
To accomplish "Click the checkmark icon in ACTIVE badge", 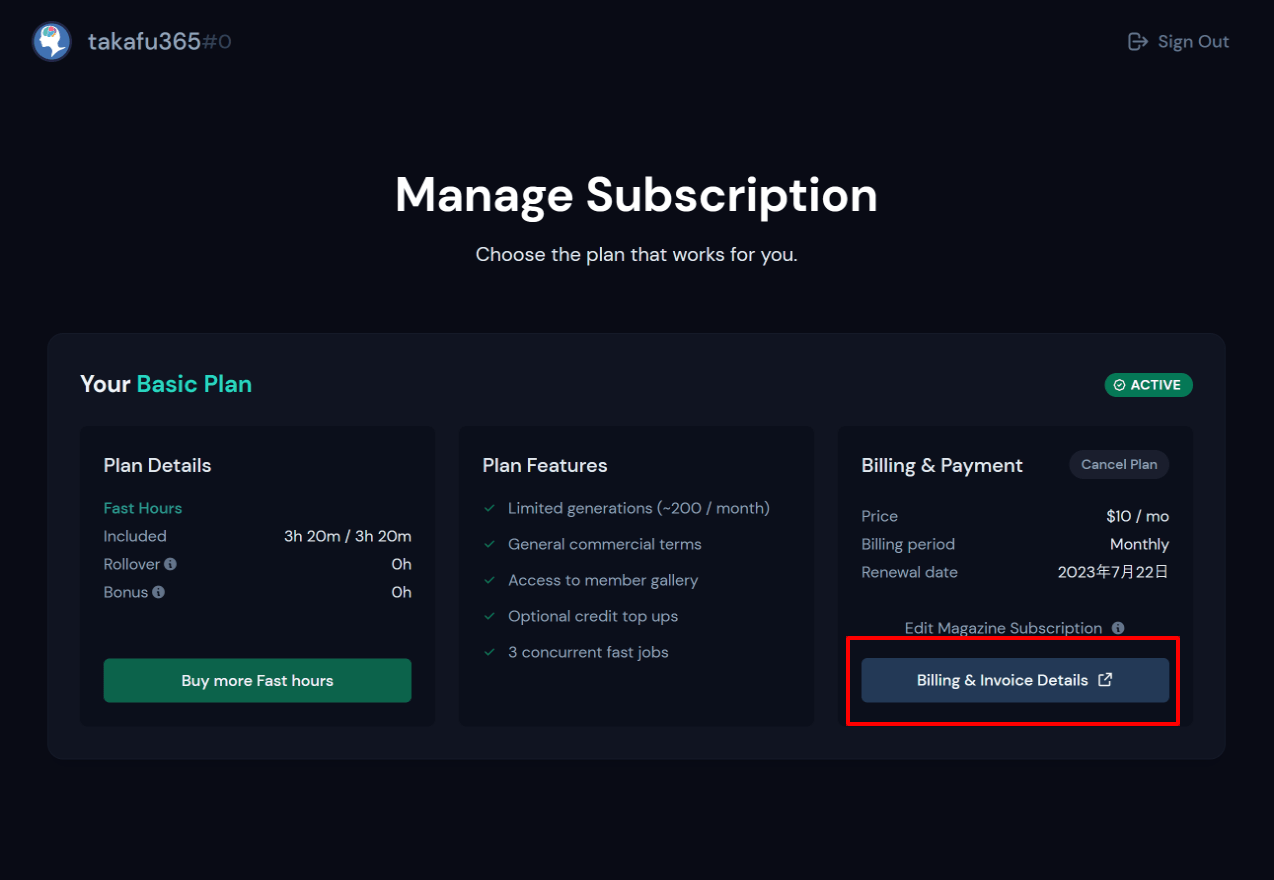I will tap(1119, 385).
